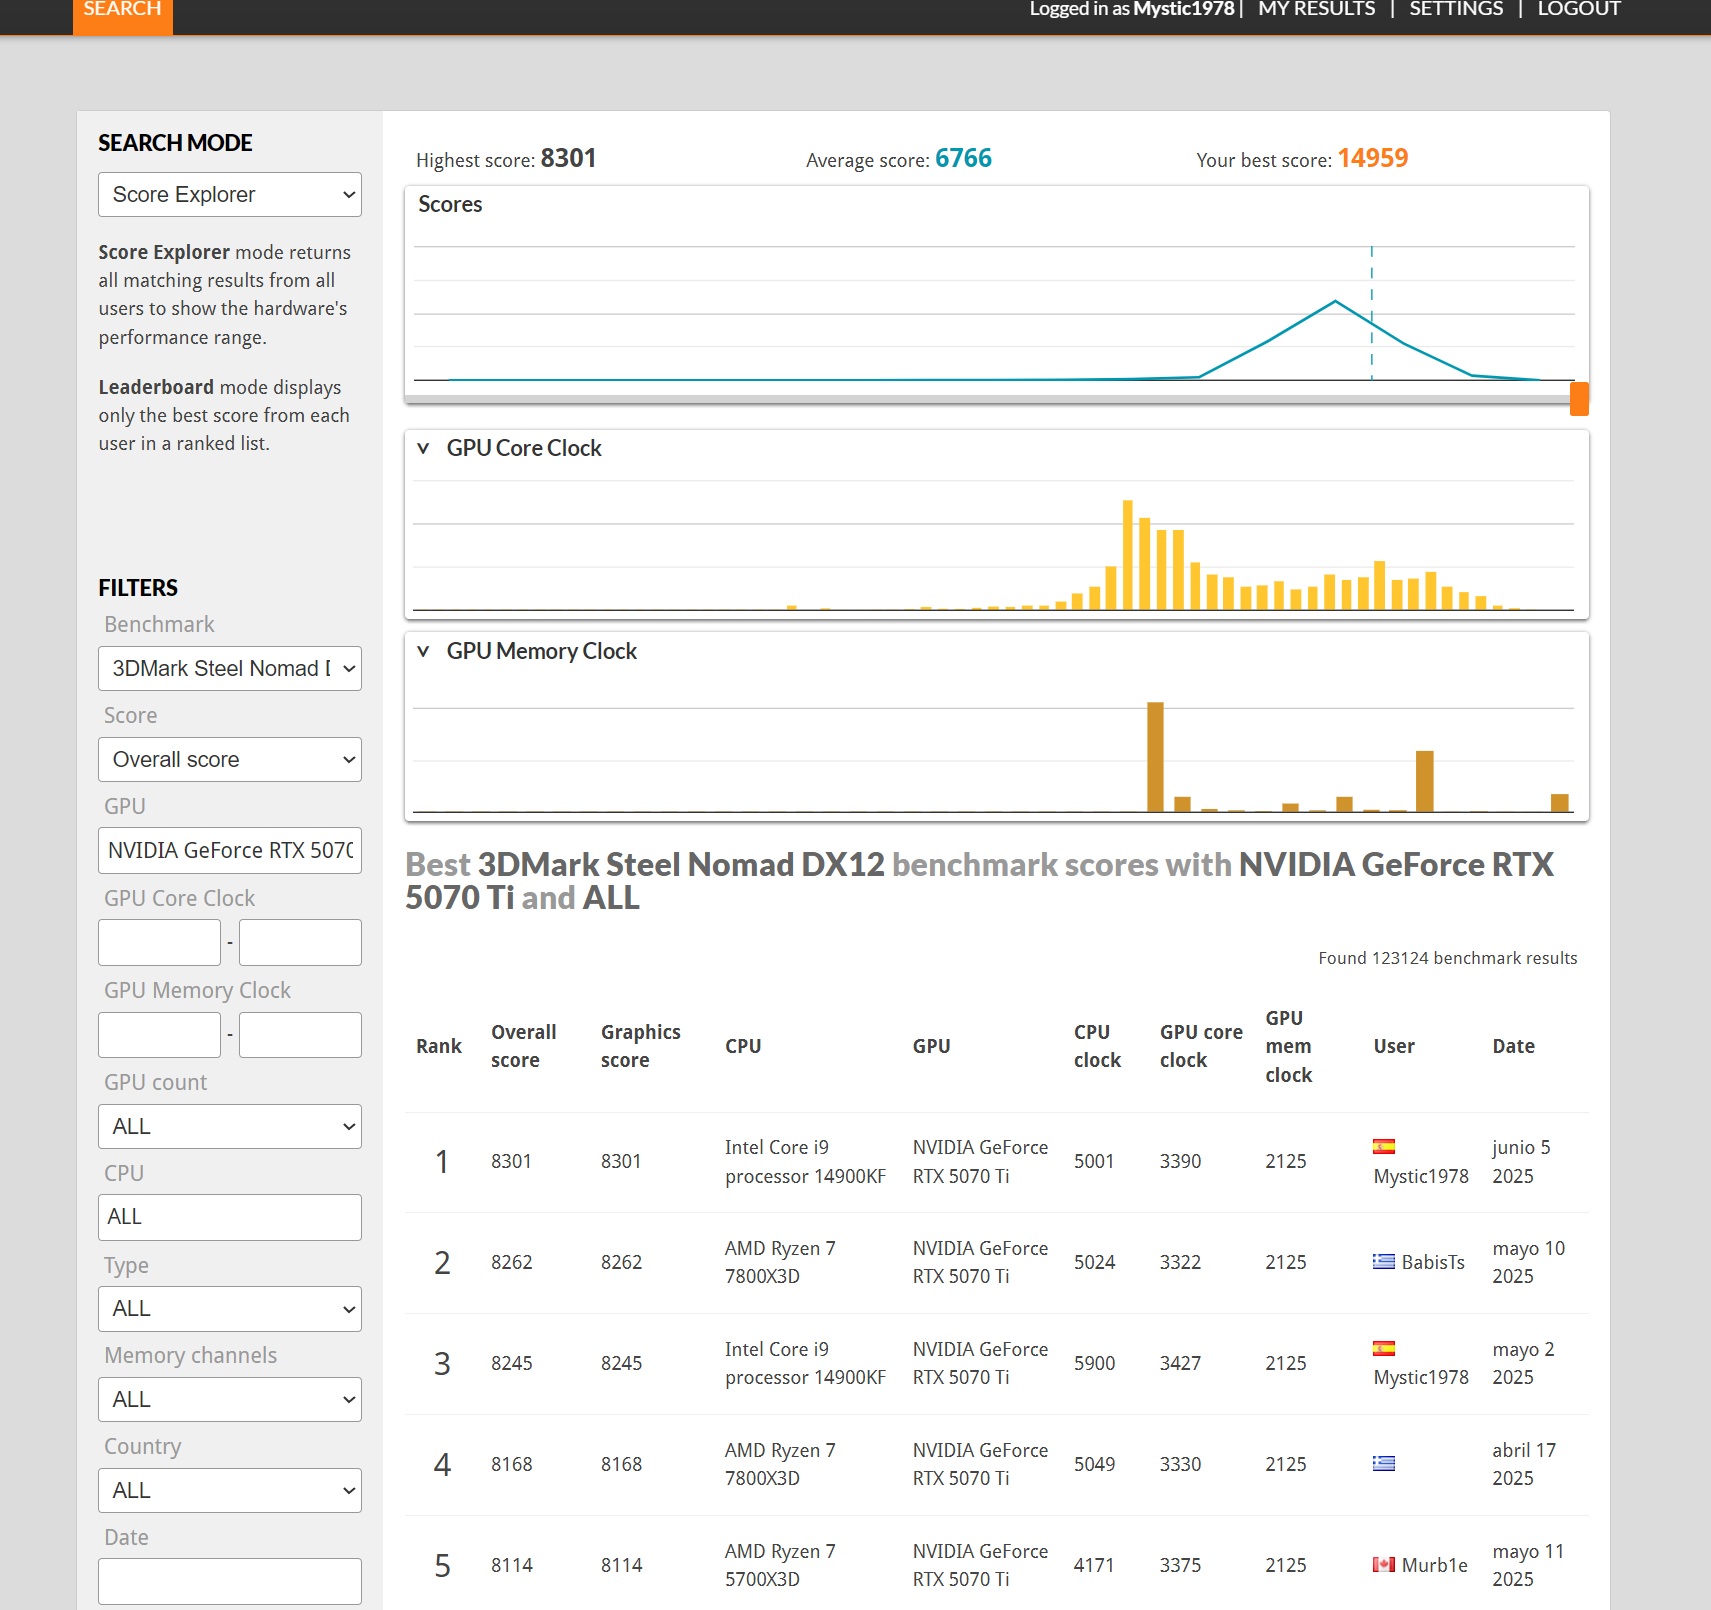The width and height of the screenshot is (1711, 1610).
Task: Click the GPU field with NVIDIA GeForce RTX 5070
Action: 230,851
